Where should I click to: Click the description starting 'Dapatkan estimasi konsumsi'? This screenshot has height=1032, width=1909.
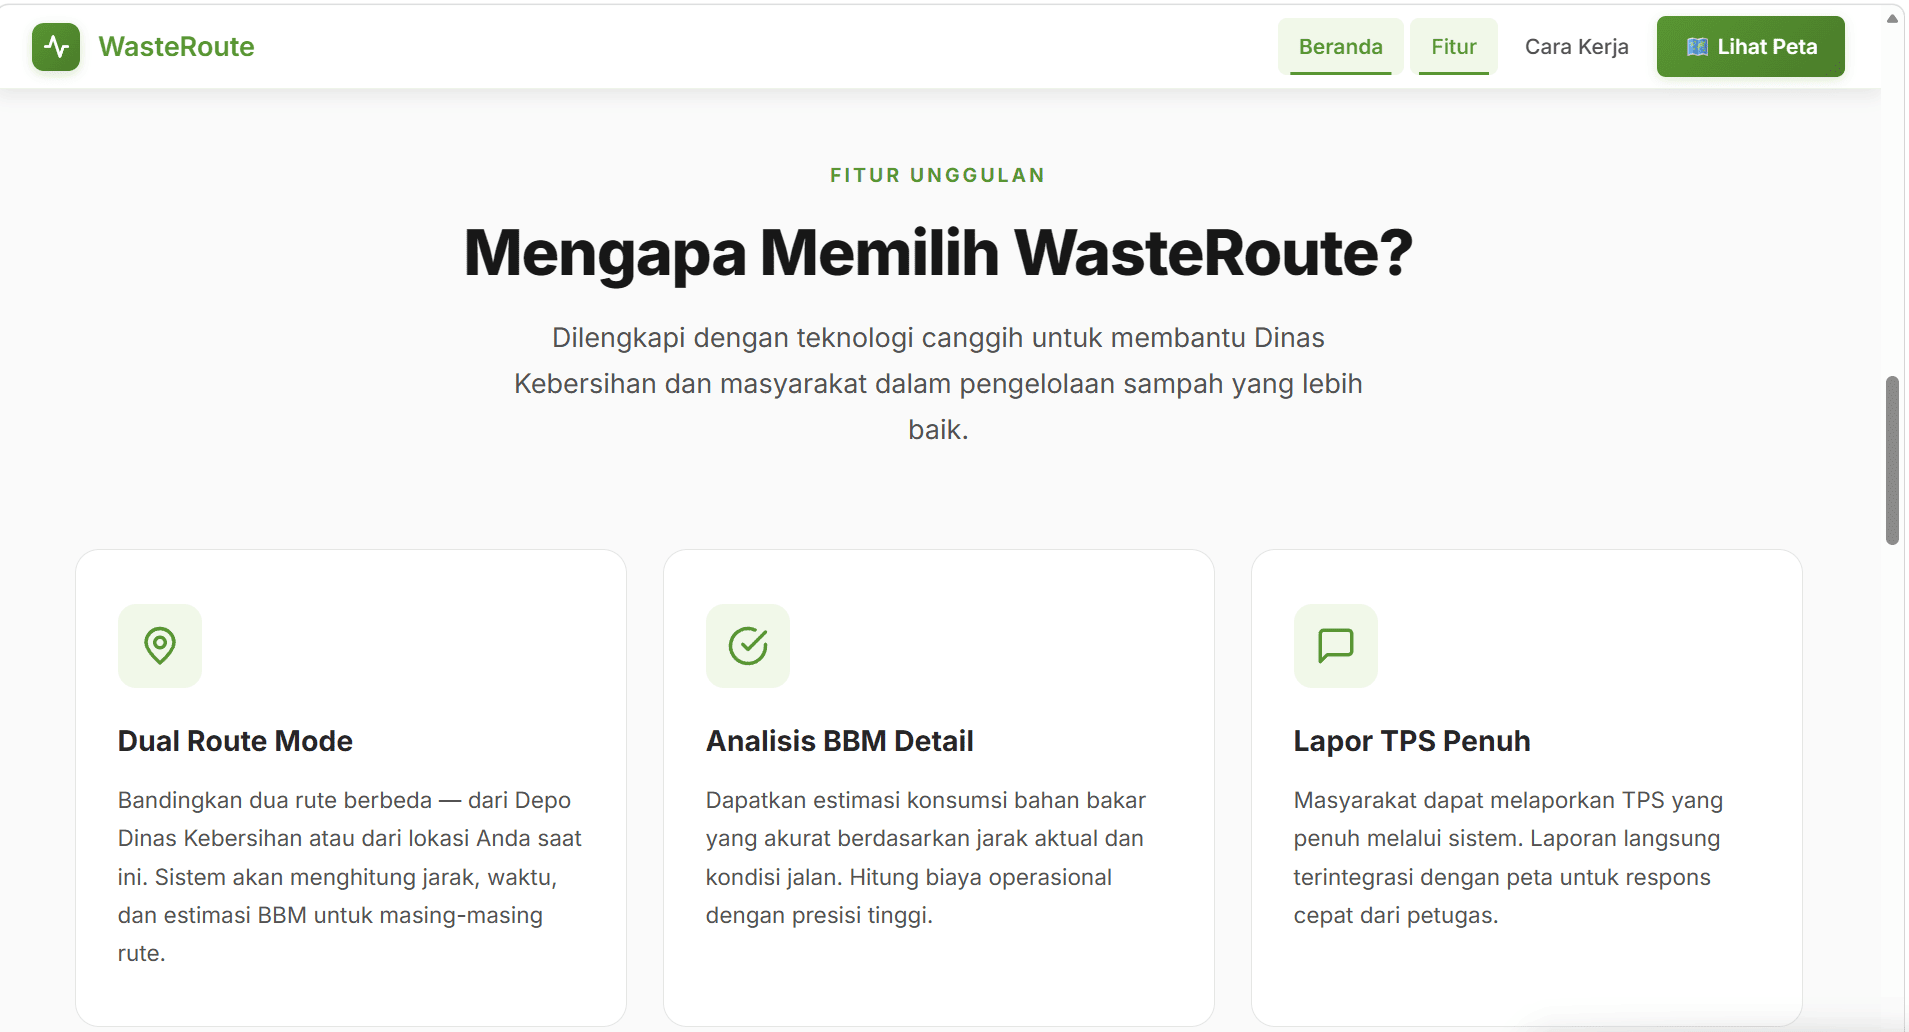(926, 858)
